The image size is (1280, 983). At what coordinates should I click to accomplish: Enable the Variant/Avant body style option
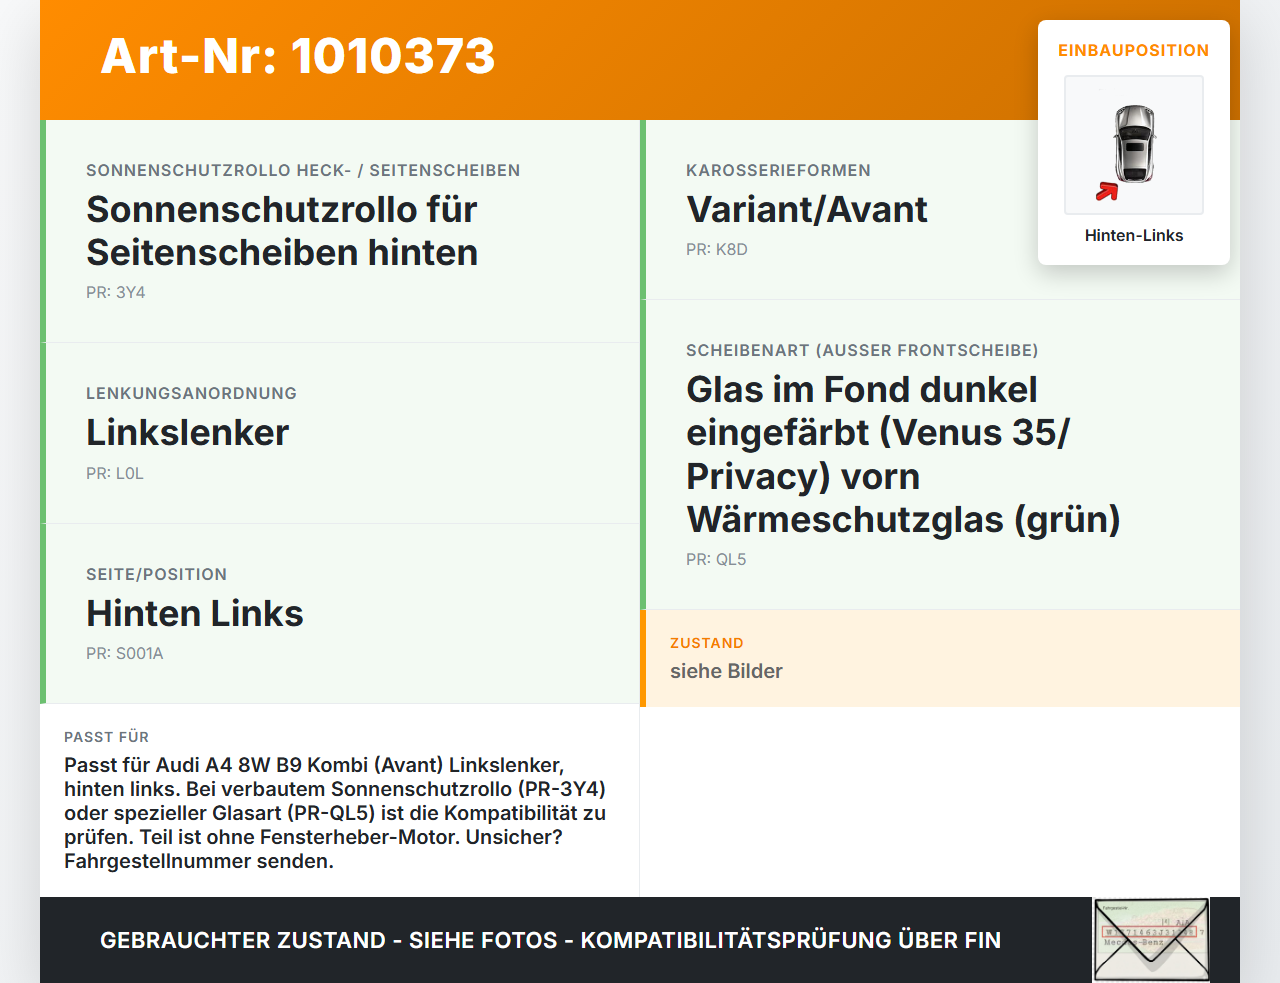tap(807, 210)
